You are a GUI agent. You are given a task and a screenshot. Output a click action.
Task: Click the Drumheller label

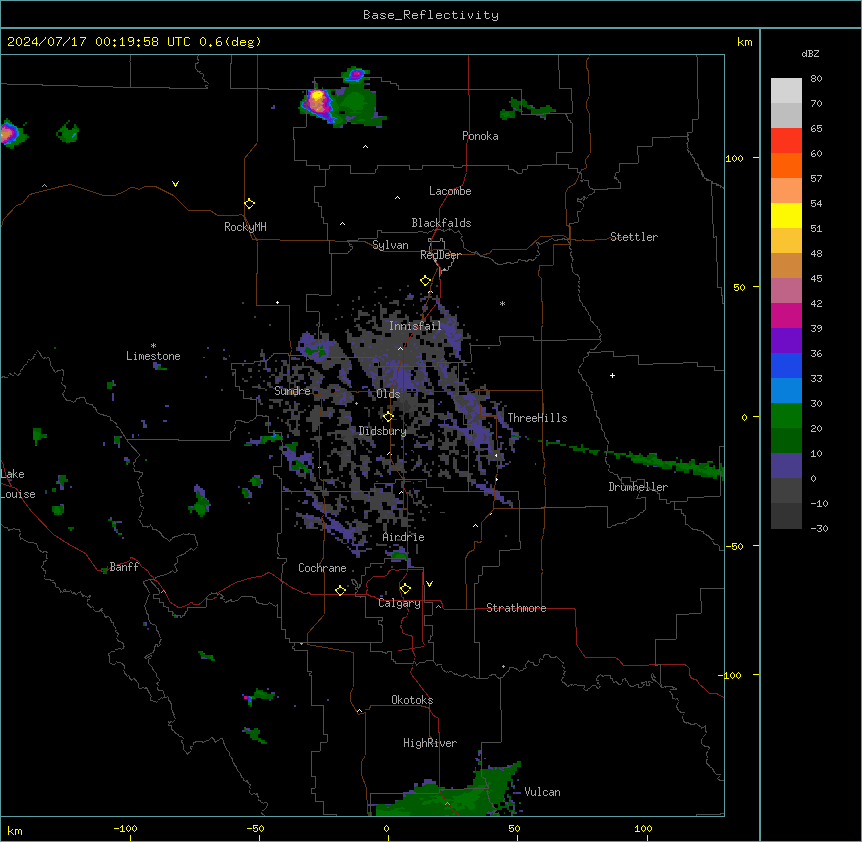pyautogui.click(x=638, y=487)
